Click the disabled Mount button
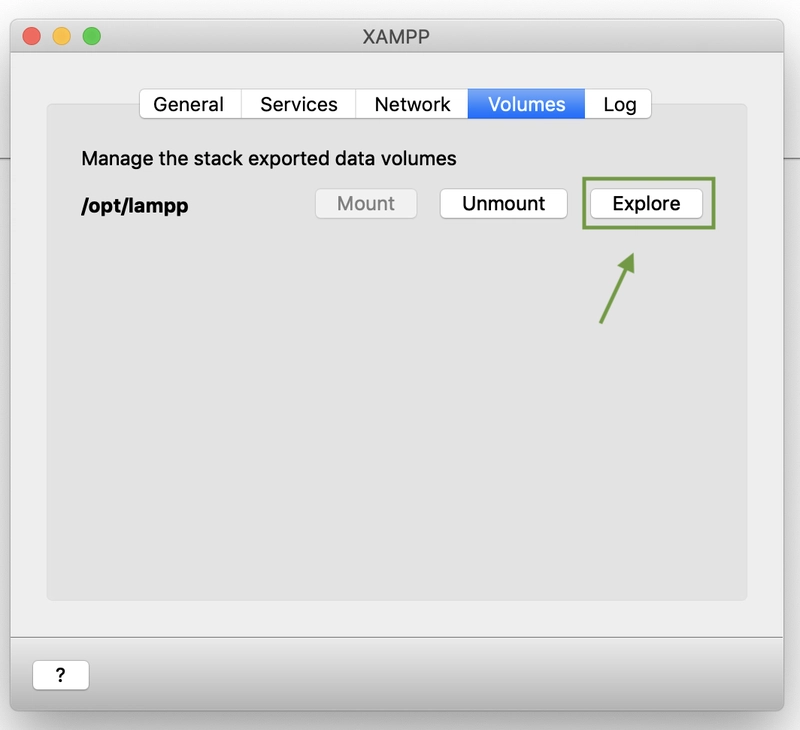The image size is (800, 730). [x=366, y=204]
